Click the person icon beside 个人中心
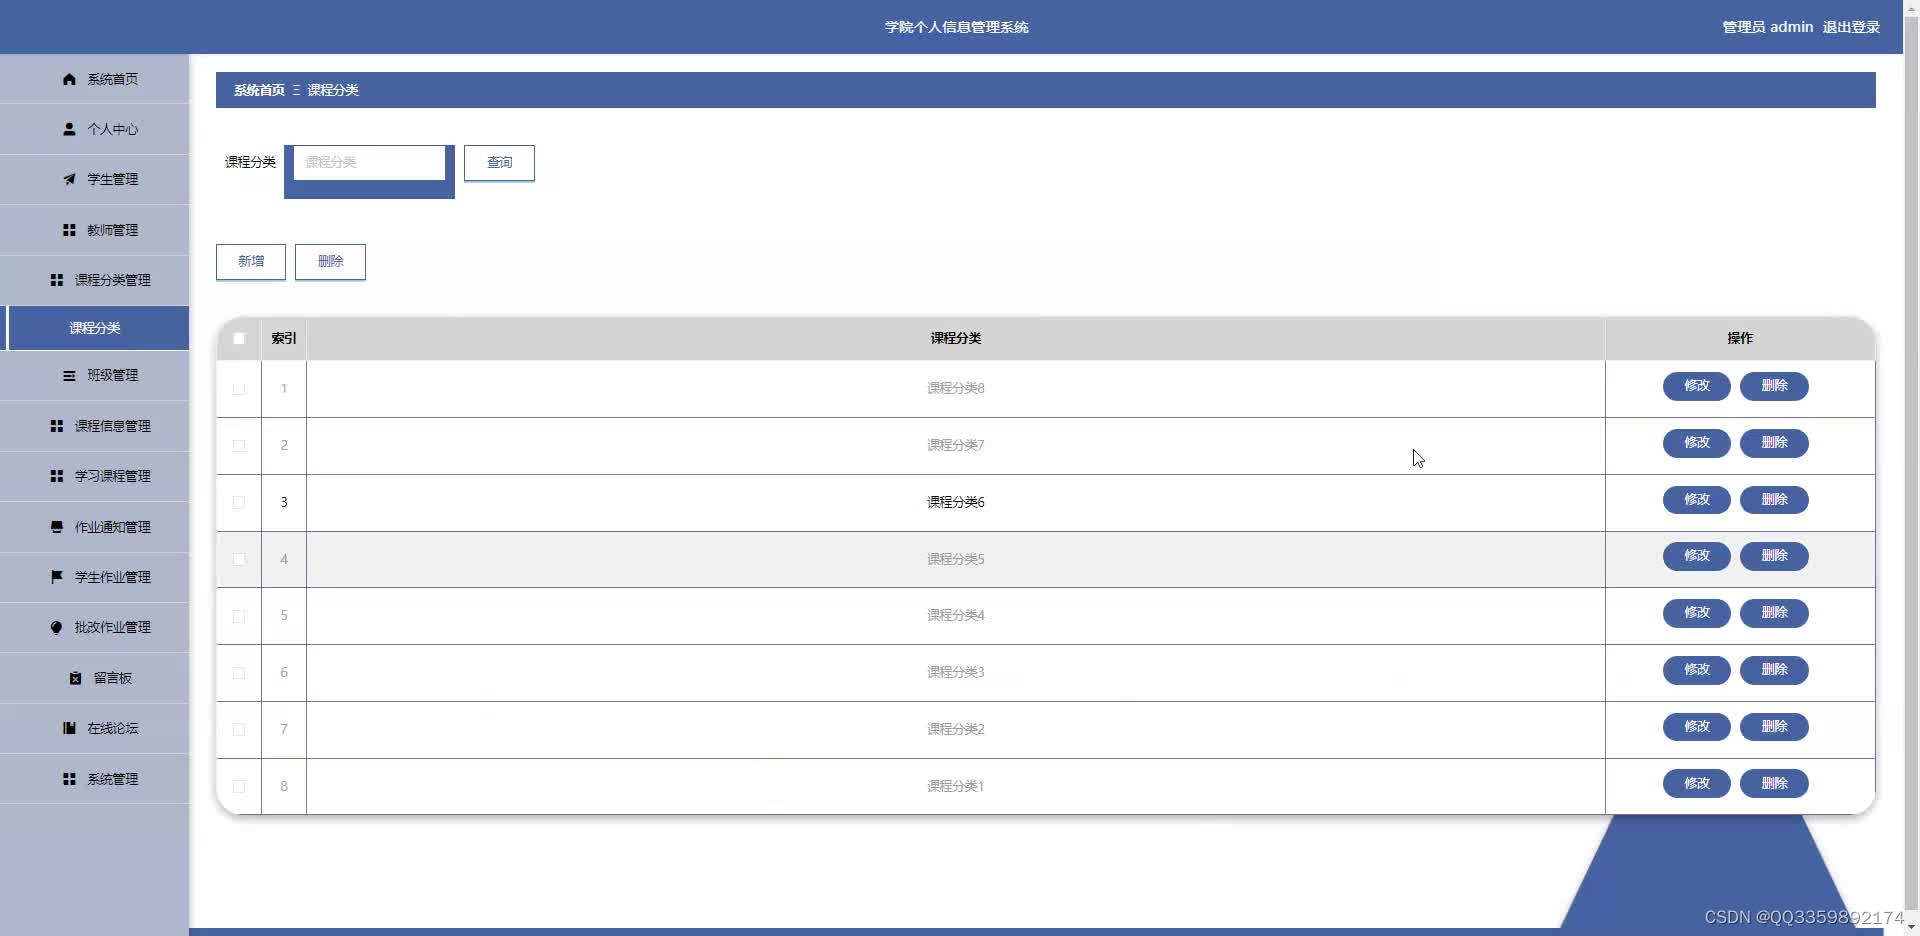Screen dimensions: 1920x936 coord(69,129)
